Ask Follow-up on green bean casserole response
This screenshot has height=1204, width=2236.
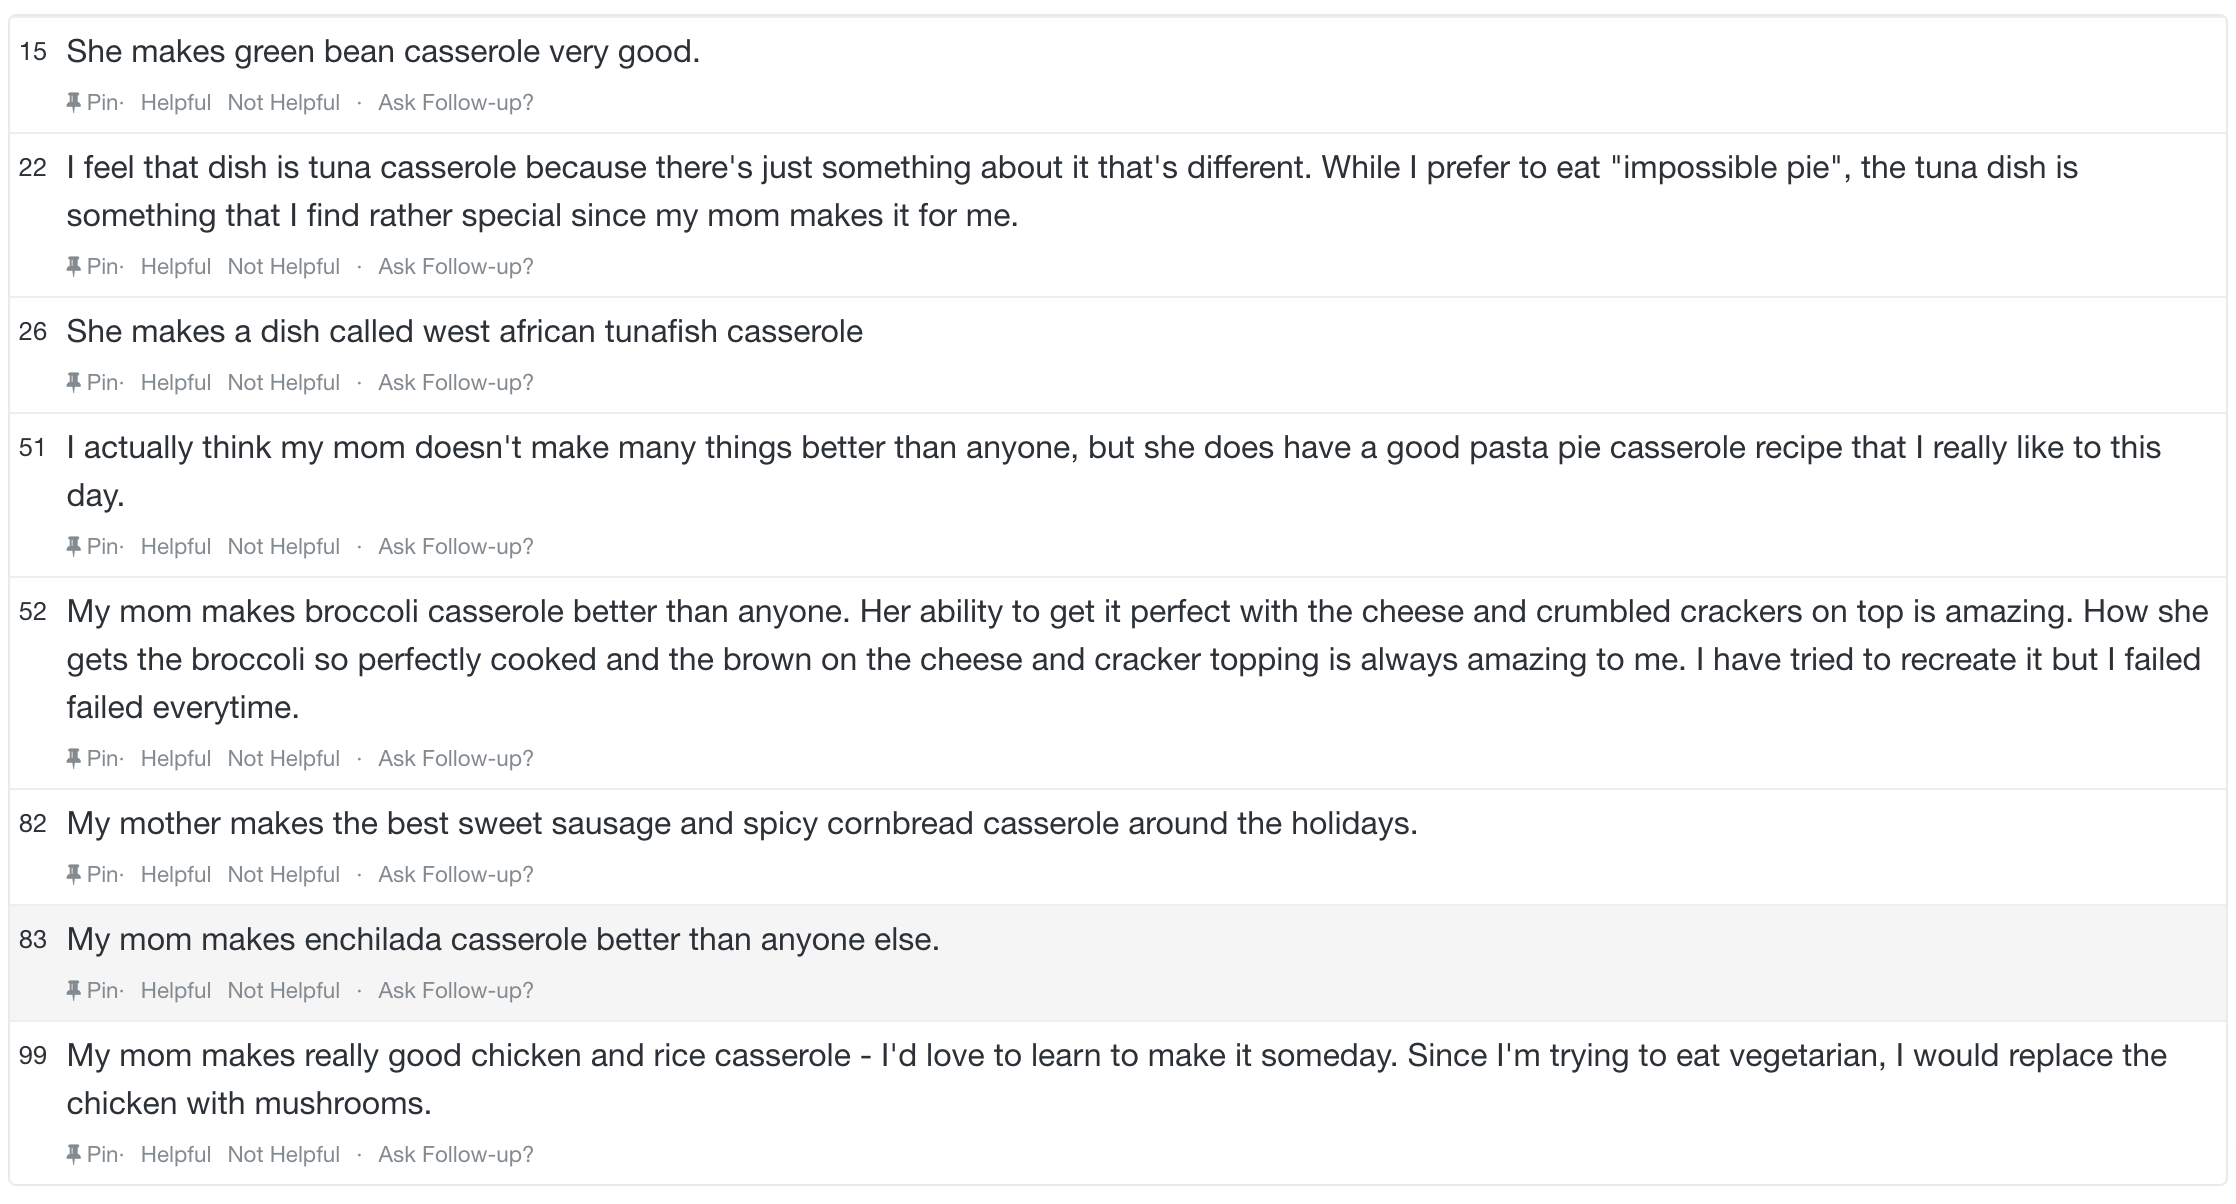(x=455, y=102)
